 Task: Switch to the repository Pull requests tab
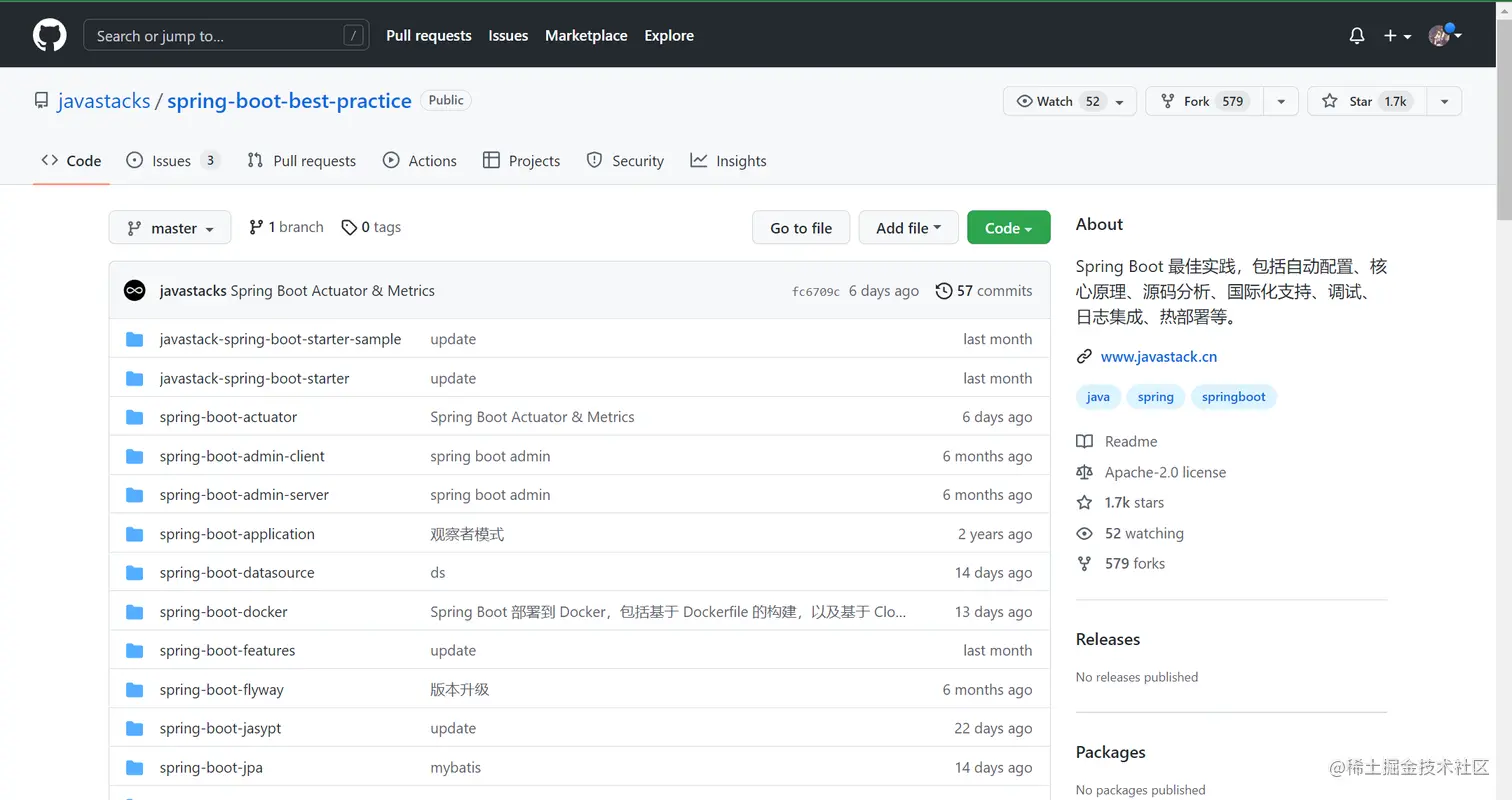[301, 161]
